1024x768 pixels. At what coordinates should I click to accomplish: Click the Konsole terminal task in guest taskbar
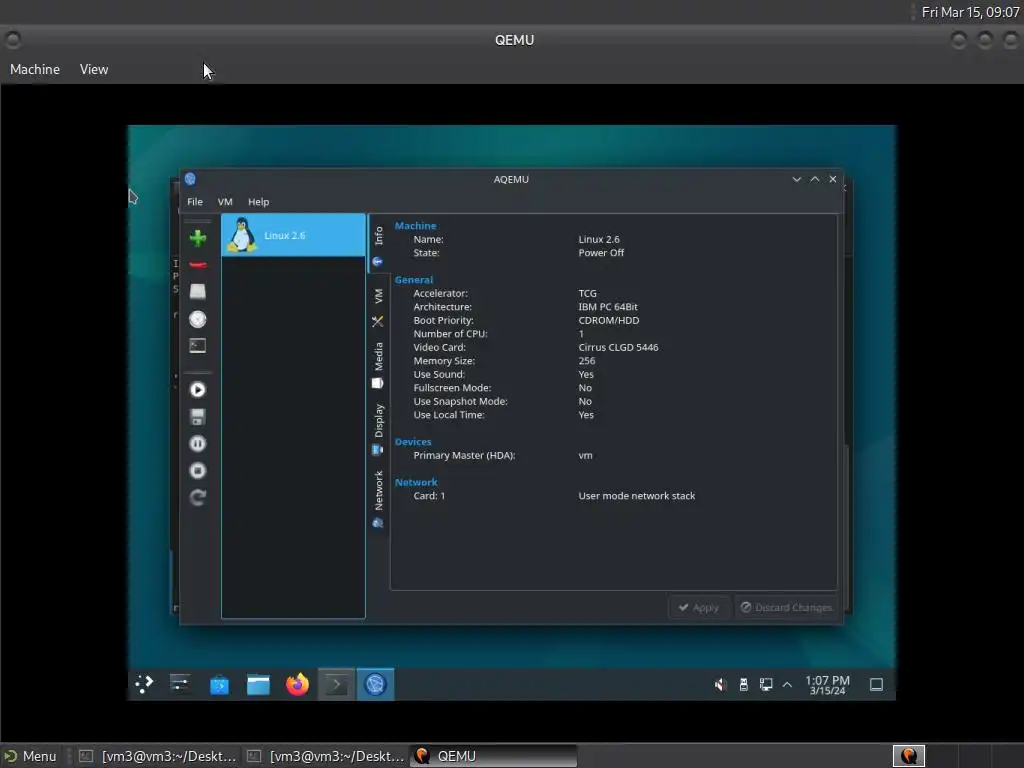pos(336,684)
